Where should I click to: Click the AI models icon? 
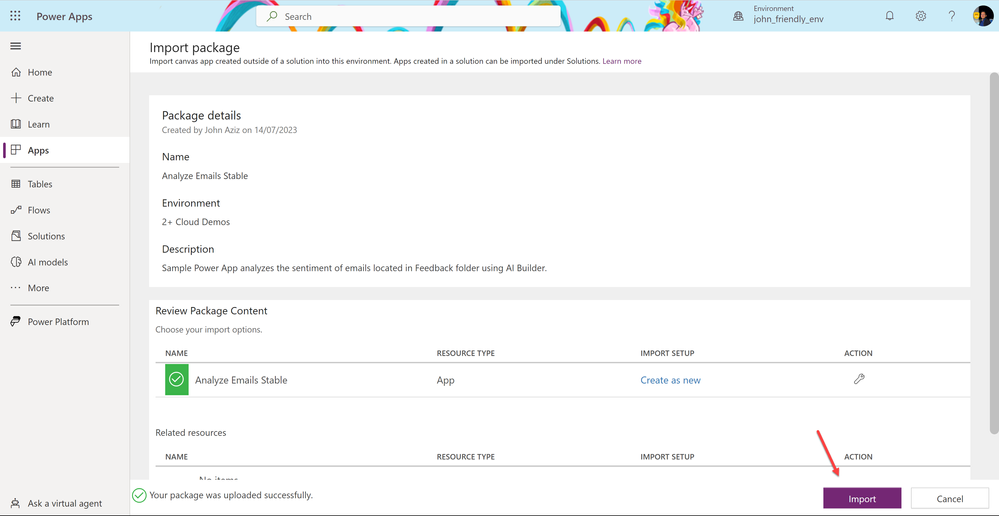coord(17,262)
